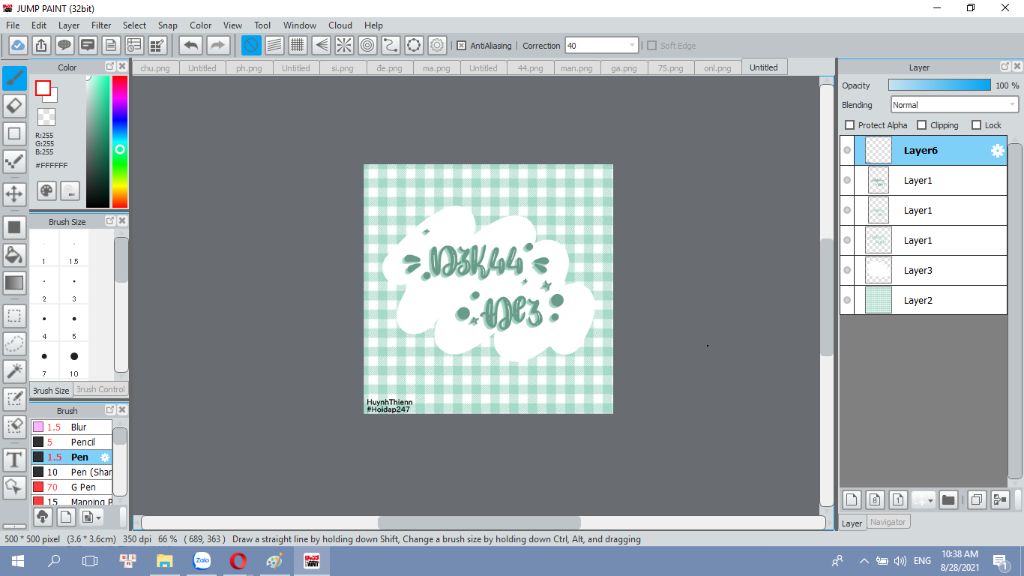The image size is (1024, 576).
Task: Hide the Layer2 layer
Action: click(x=847, y=300)
